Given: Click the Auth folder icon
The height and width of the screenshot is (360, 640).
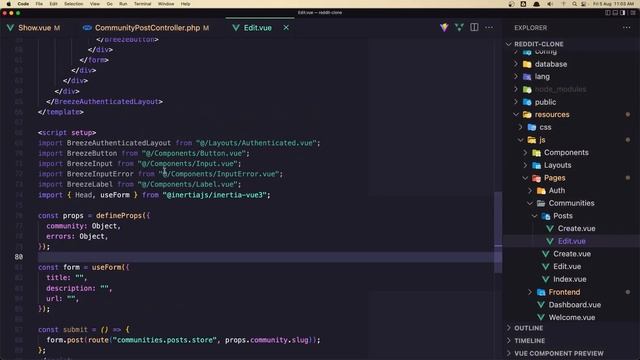Looking at the screenshot, I should point(541,191).
